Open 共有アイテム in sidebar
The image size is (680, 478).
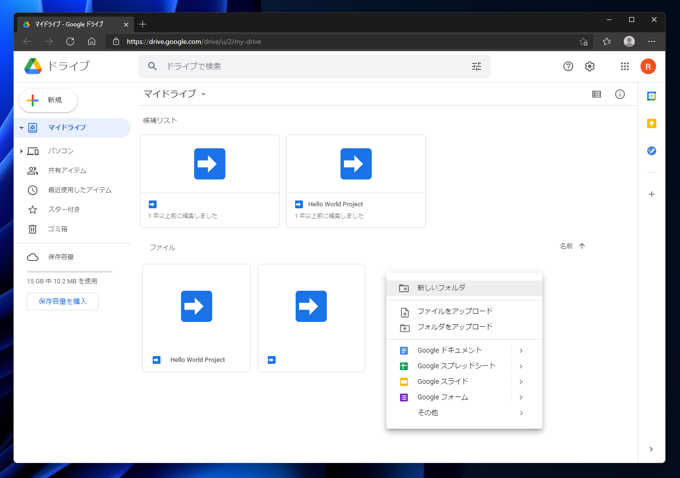72,170
